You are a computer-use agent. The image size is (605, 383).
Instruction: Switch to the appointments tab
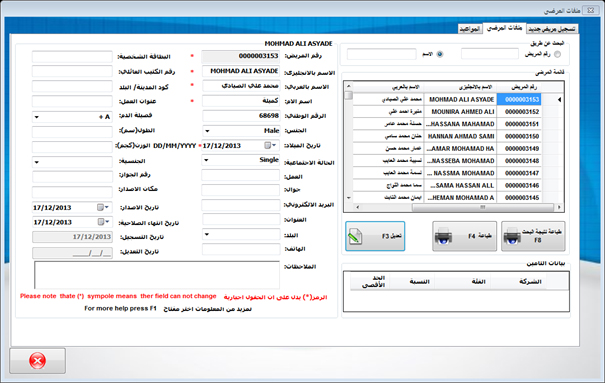coord(470,29)
